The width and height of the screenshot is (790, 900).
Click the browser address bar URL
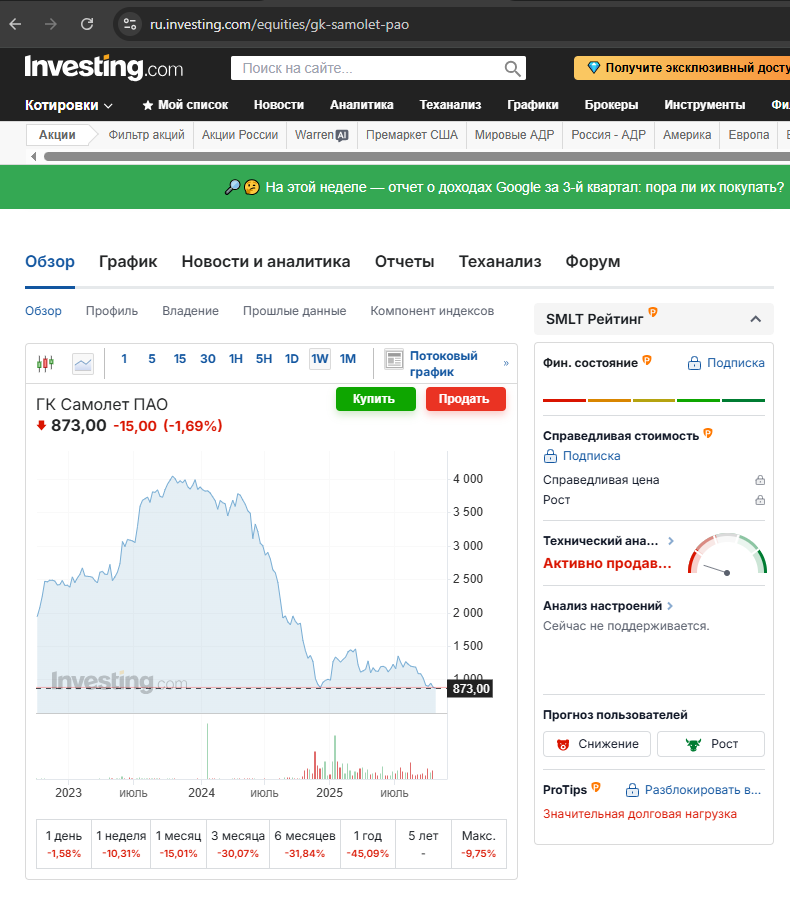pos(280,24)
